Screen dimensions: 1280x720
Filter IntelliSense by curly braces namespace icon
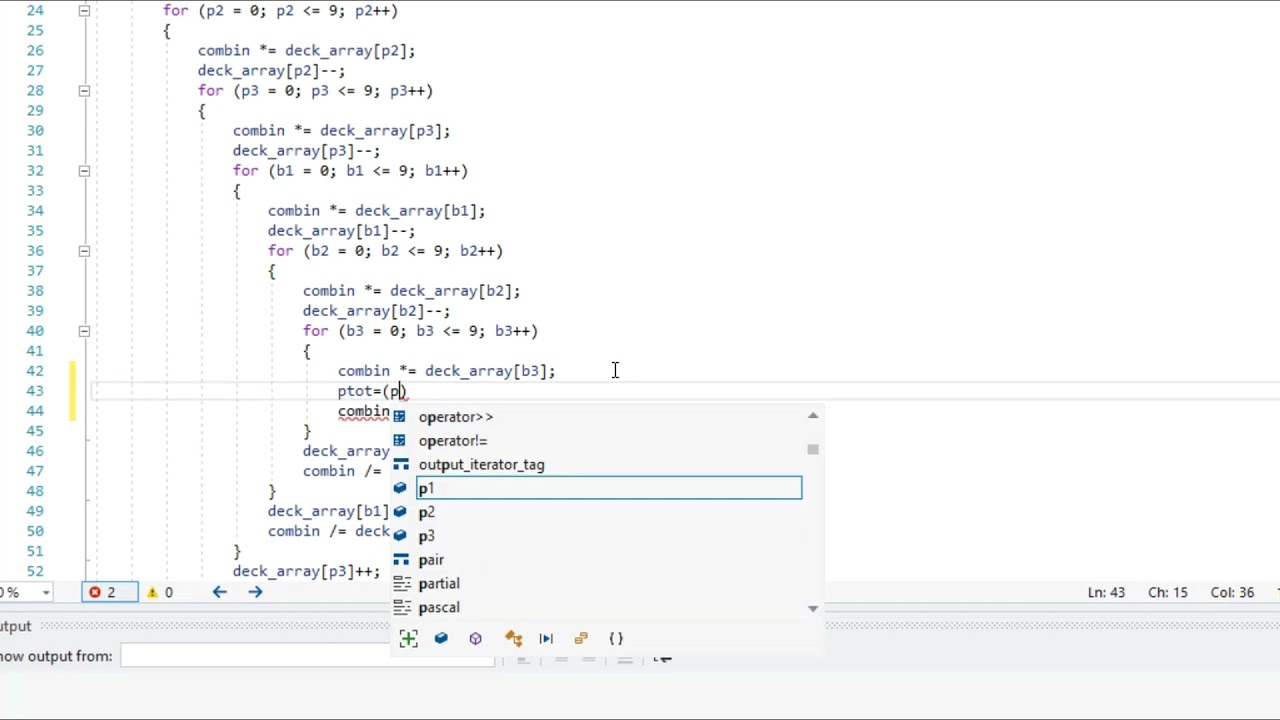pos(616,638)
